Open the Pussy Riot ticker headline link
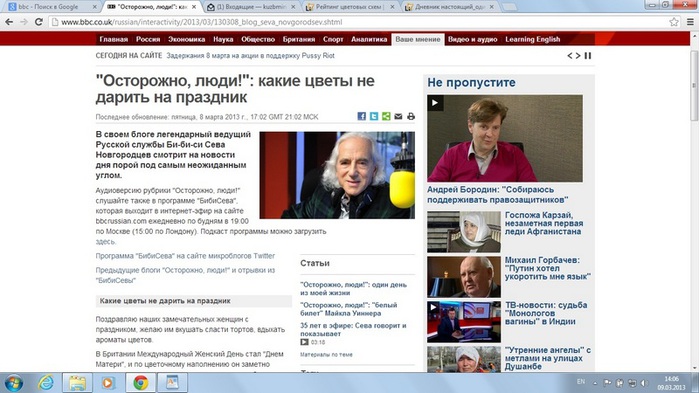 (x=251, y=56)
